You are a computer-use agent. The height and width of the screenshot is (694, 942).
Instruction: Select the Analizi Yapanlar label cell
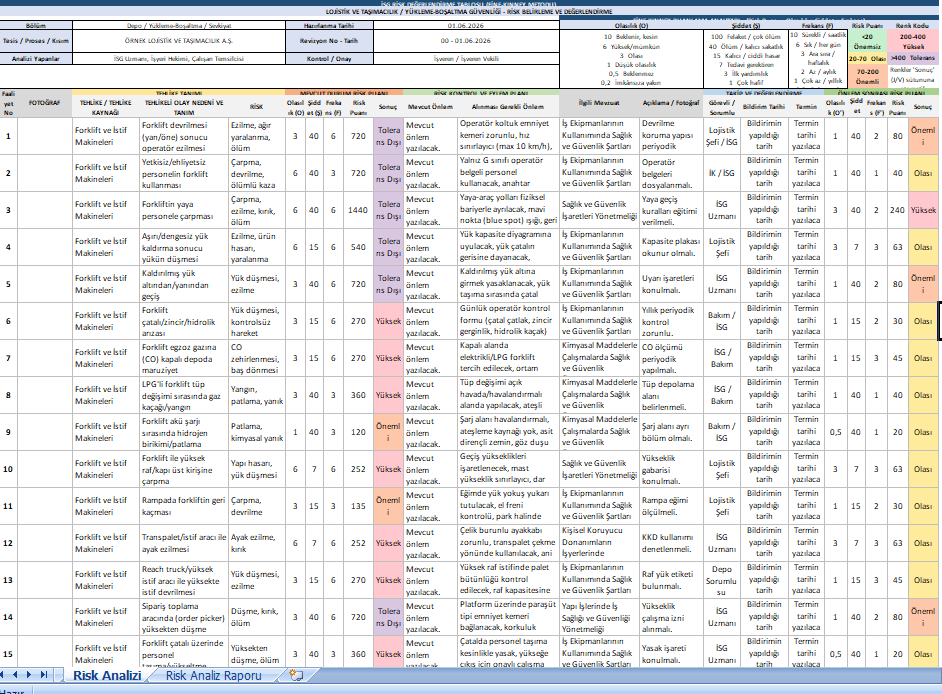[x=36, y=58]
